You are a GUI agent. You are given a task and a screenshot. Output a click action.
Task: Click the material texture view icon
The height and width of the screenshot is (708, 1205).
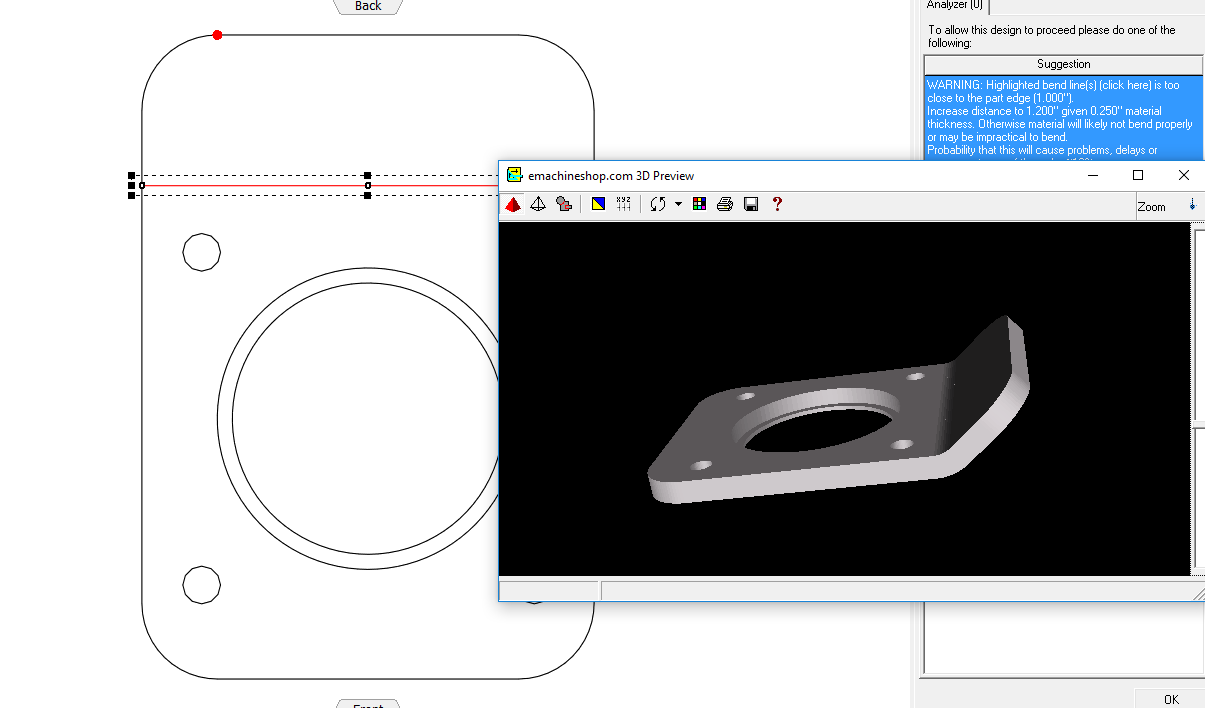(564, 204)
